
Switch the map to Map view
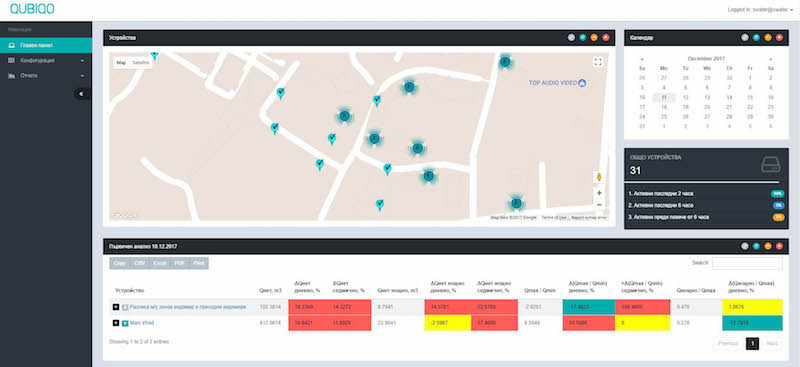click(121, 62)
